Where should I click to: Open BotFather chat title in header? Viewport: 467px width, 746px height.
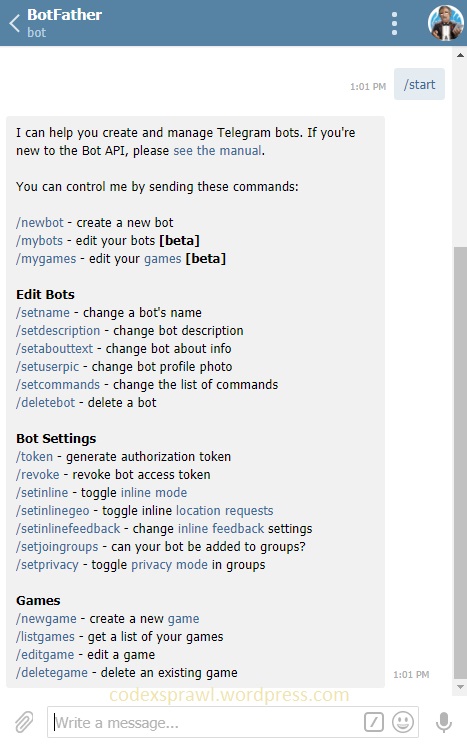[65, 15]
